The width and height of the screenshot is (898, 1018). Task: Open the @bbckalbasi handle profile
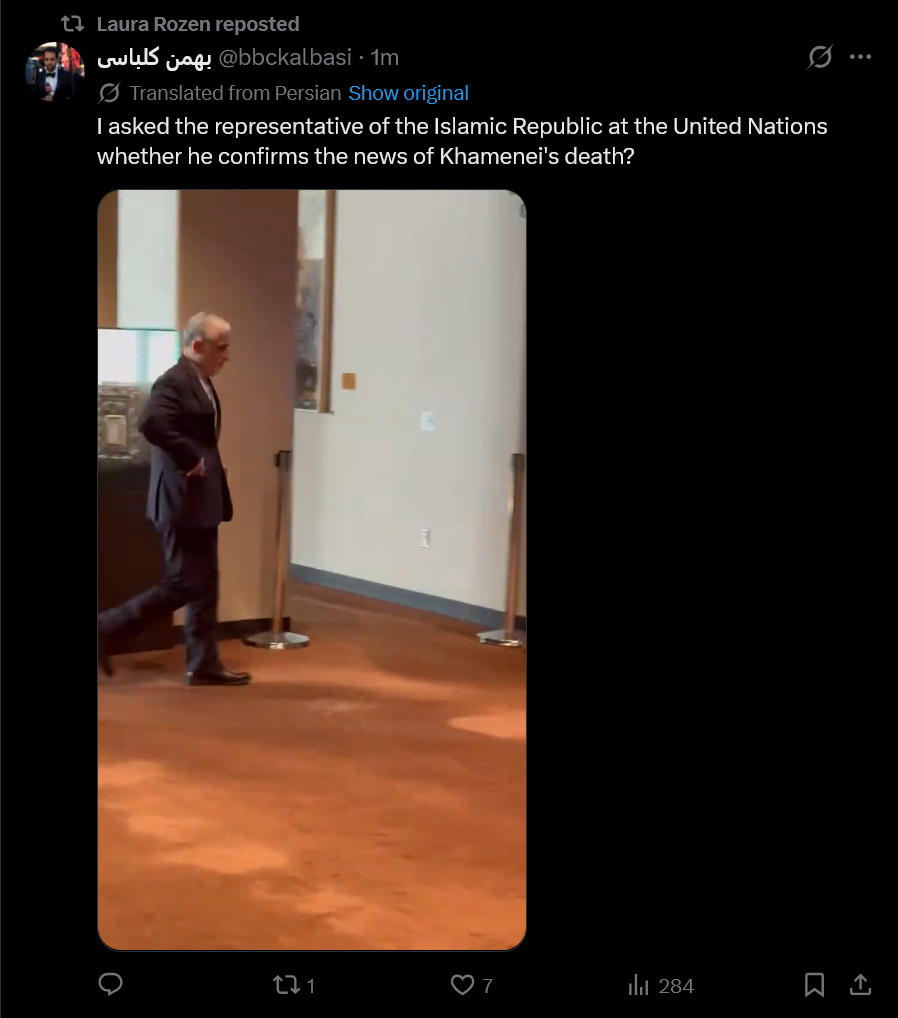point(285,57)
